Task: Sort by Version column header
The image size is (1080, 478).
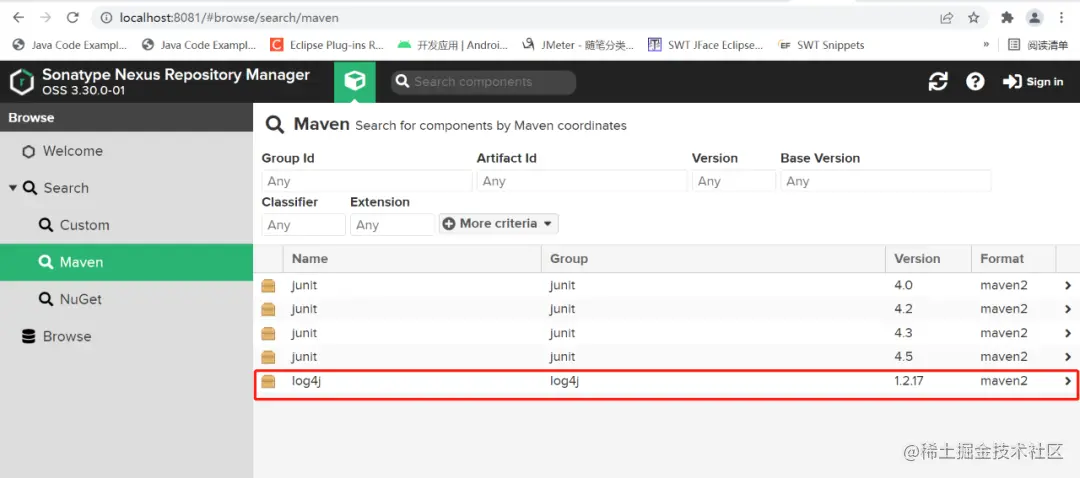Action: coord(928,259)
